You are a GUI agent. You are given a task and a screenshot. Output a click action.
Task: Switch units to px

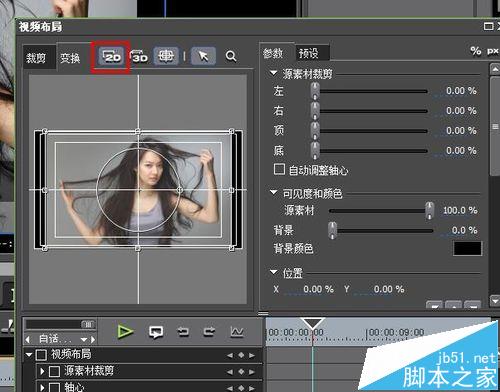coord(493,51)
